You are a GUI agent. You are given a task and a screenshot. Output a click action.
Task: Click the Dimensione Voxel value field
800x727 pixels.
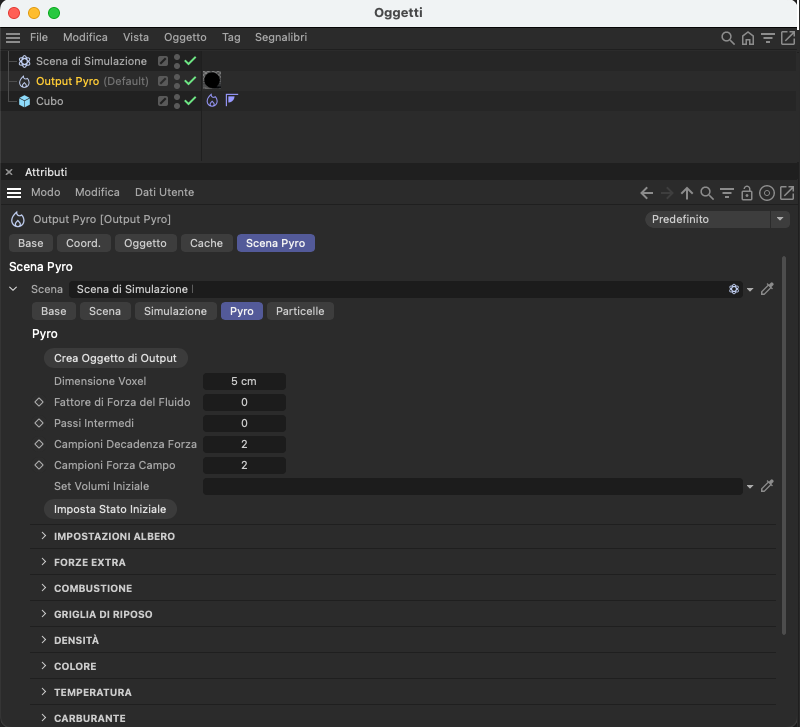pos(244,381)
